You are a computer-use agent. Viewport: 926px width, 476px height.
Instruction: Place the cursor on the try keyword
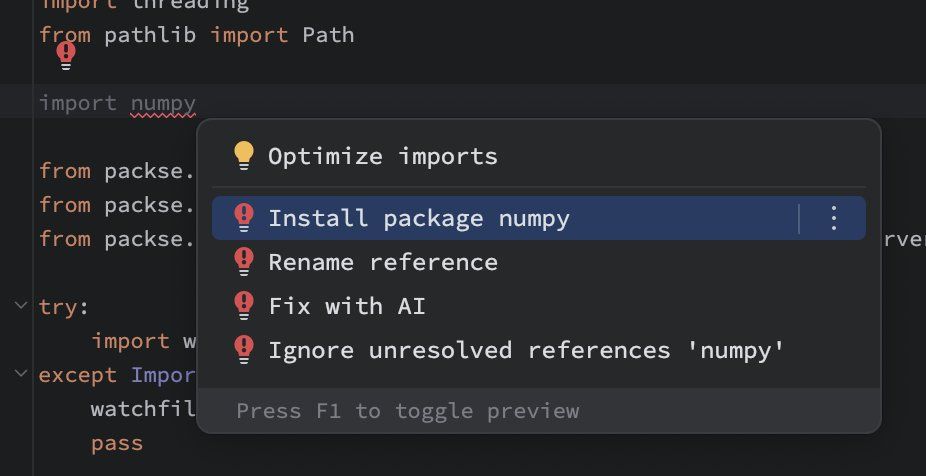click(x=58, y=306)
